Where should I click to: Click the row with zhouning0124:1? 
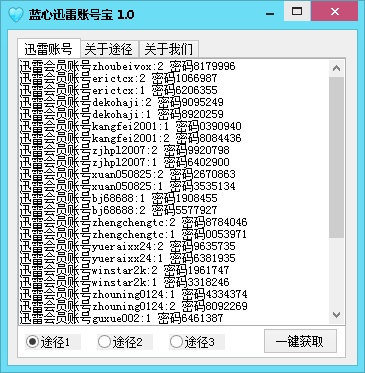click(x=133, y=294)
